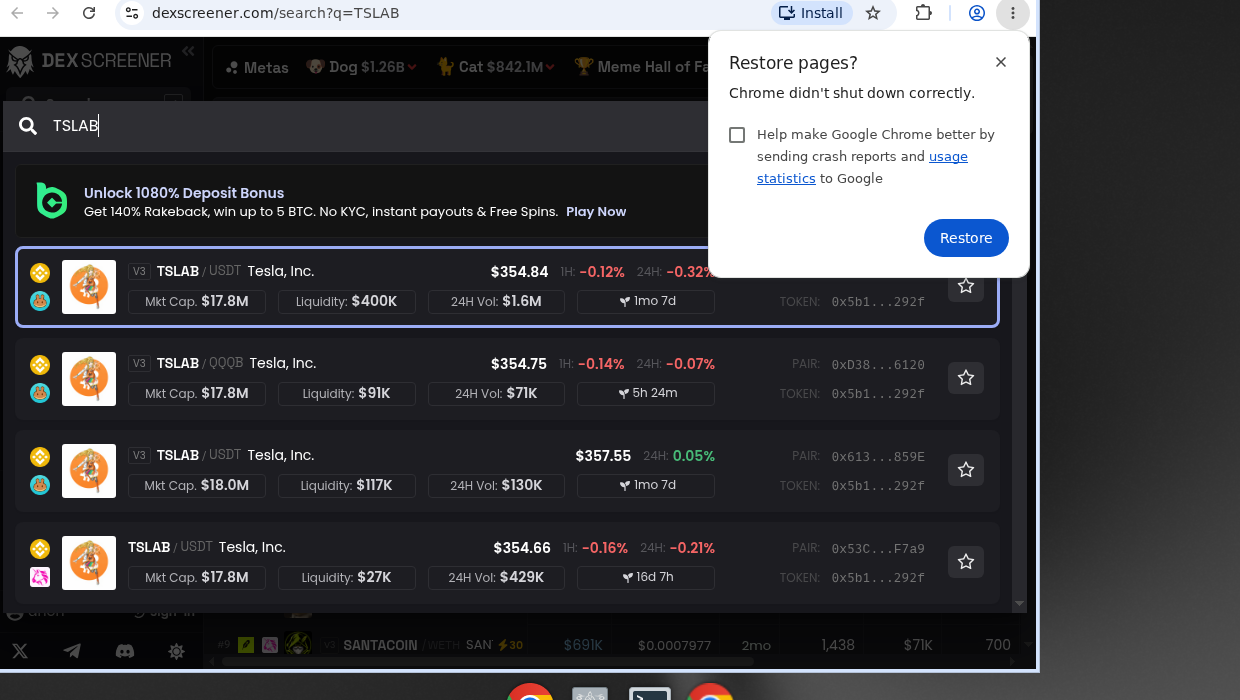Click 24H Vol $1.6M value
The image size is (1240, 700).
(522, 301)
